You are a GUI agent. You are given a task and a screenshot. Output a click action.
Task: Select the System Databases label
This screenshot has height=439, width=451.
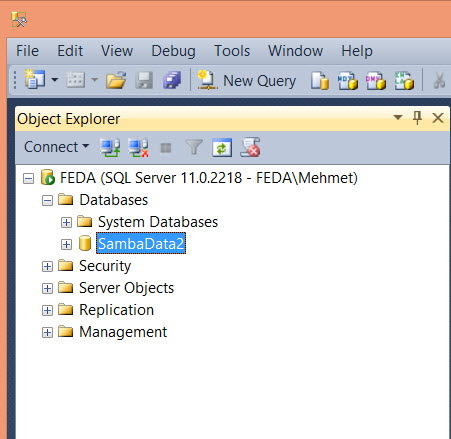158,222
